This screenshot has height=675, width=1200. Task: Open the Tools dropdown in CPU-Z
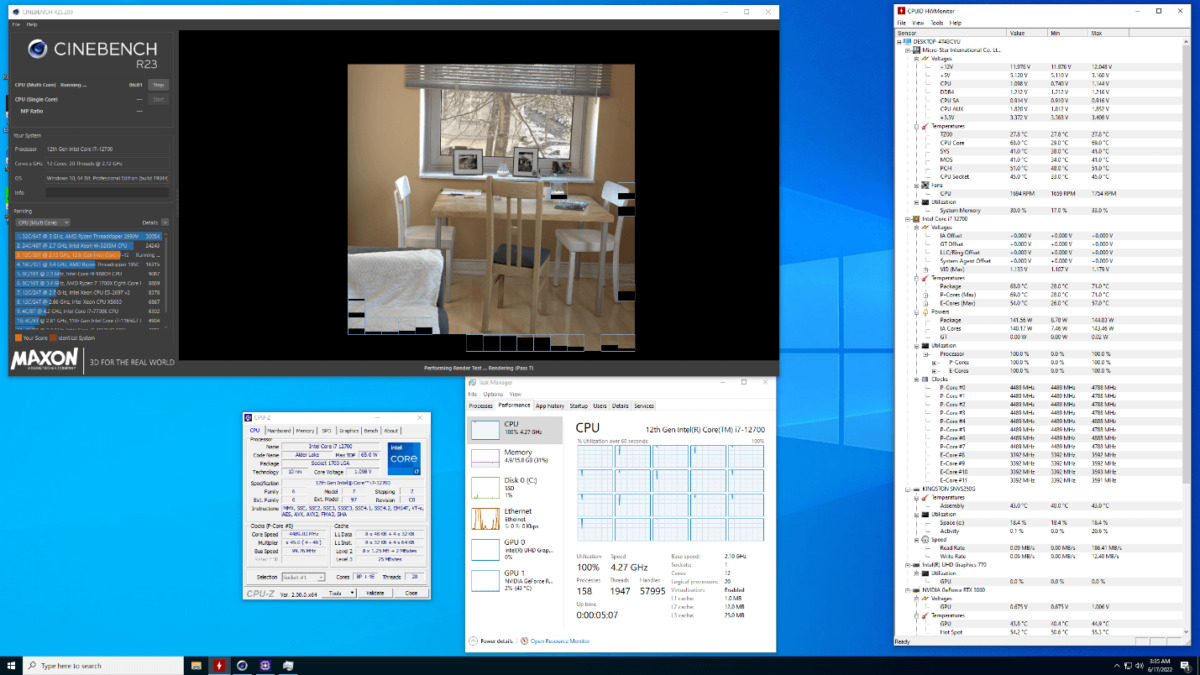(x=341, y=593)
